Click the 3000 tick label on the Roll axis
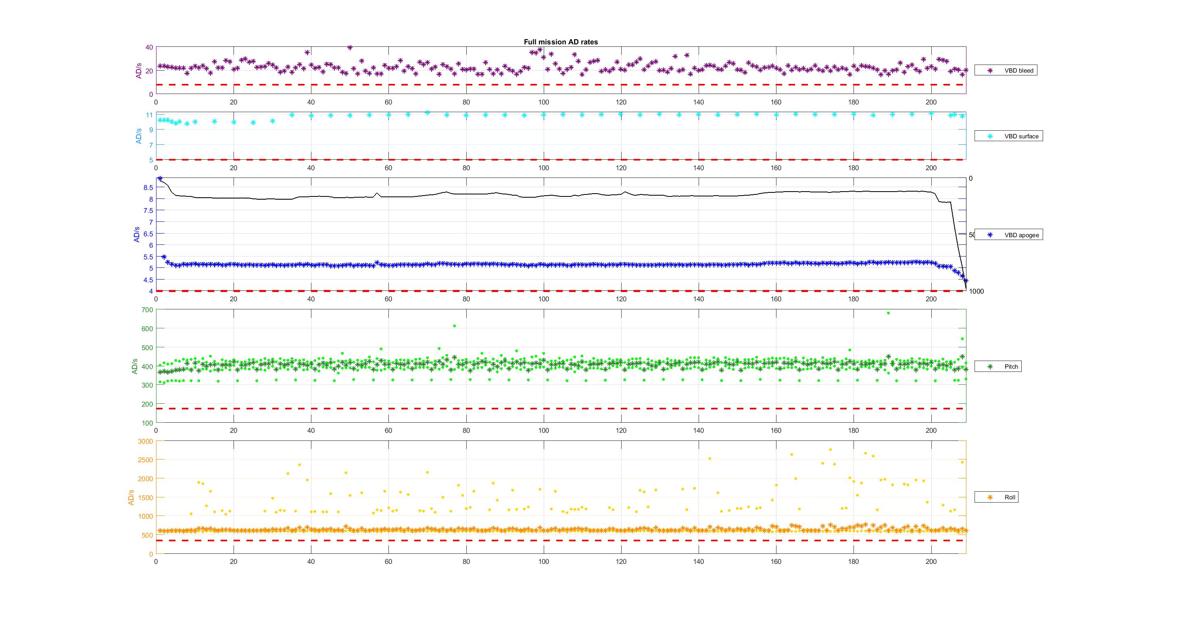This screenshot has width=1200, height=622. point(145,441)
